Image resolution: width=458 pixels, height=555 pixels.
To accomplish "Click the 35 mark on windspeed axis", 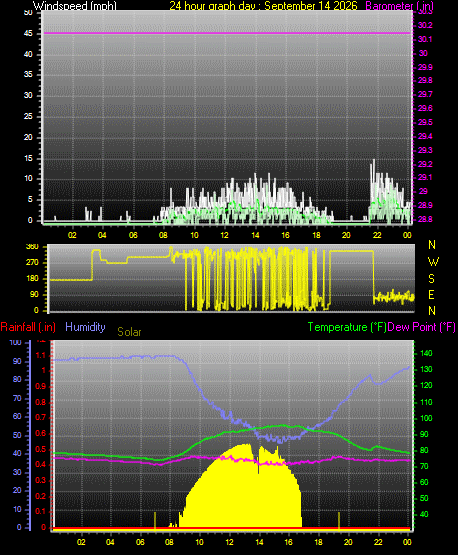I will pyautogui.click(x=28, y=74).
